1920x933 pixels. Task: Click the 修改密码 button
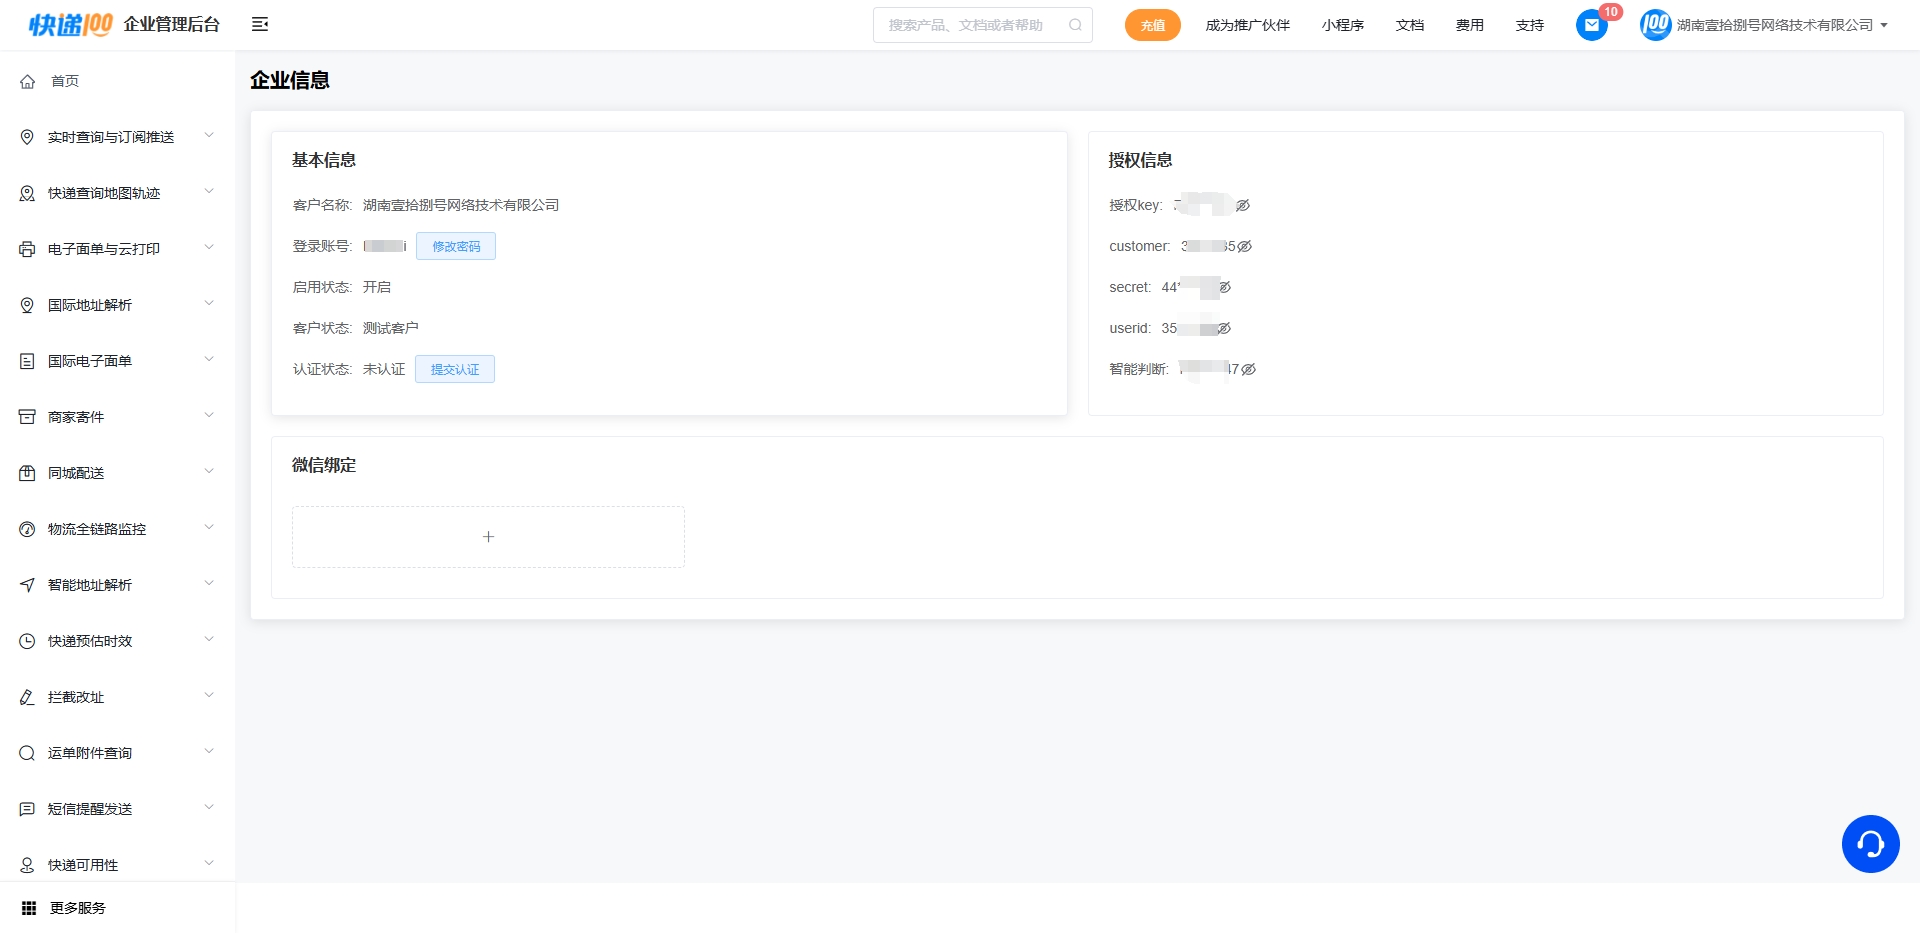click(x=456, y=246)
